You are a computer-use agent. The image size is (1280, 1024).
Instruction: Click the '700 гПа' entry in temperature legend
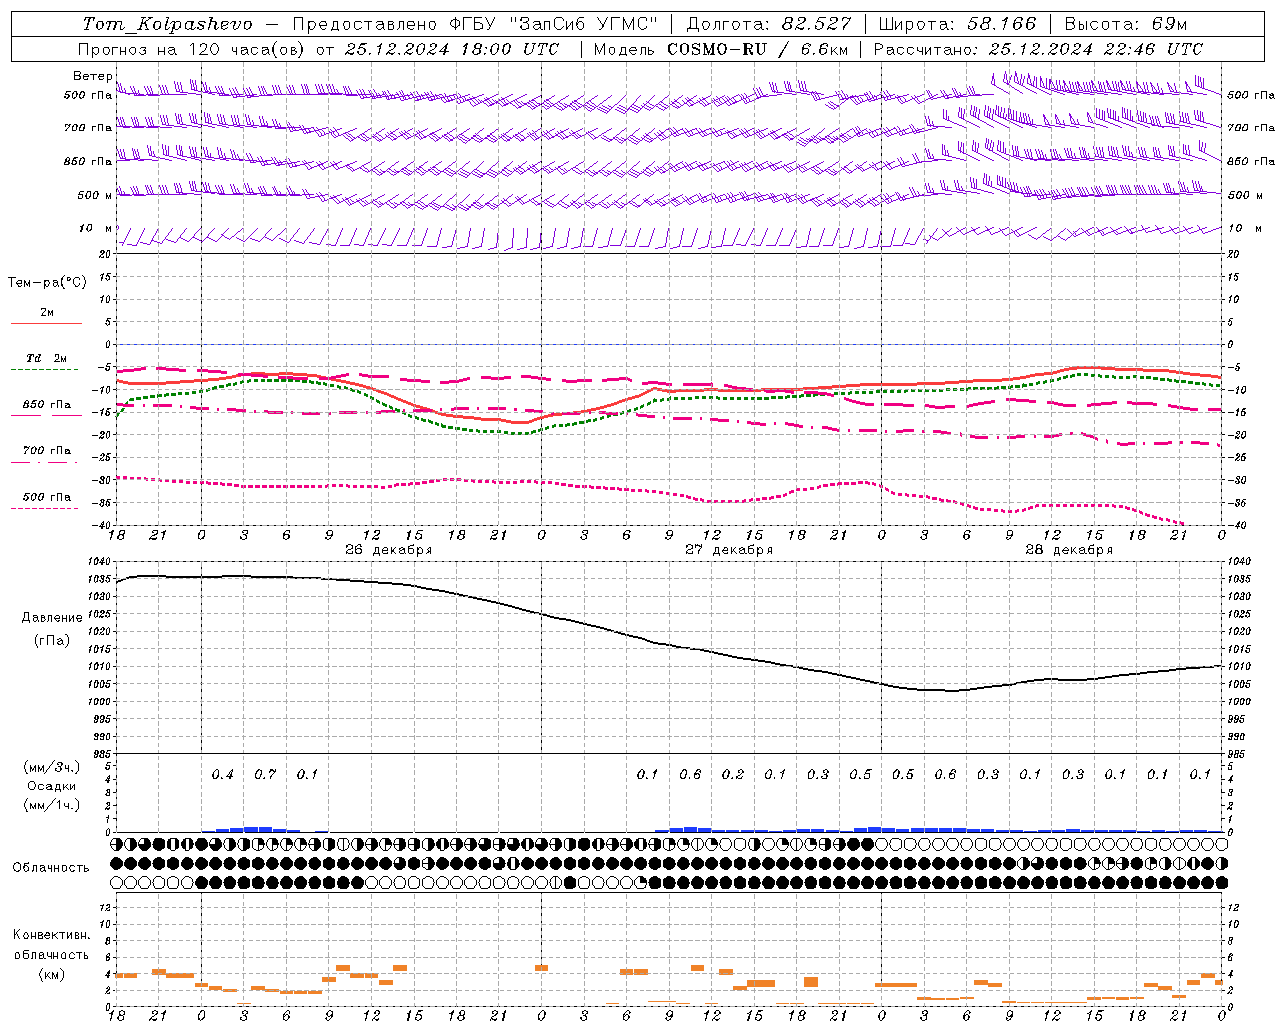pyautogui.click(x=47, y=450)
